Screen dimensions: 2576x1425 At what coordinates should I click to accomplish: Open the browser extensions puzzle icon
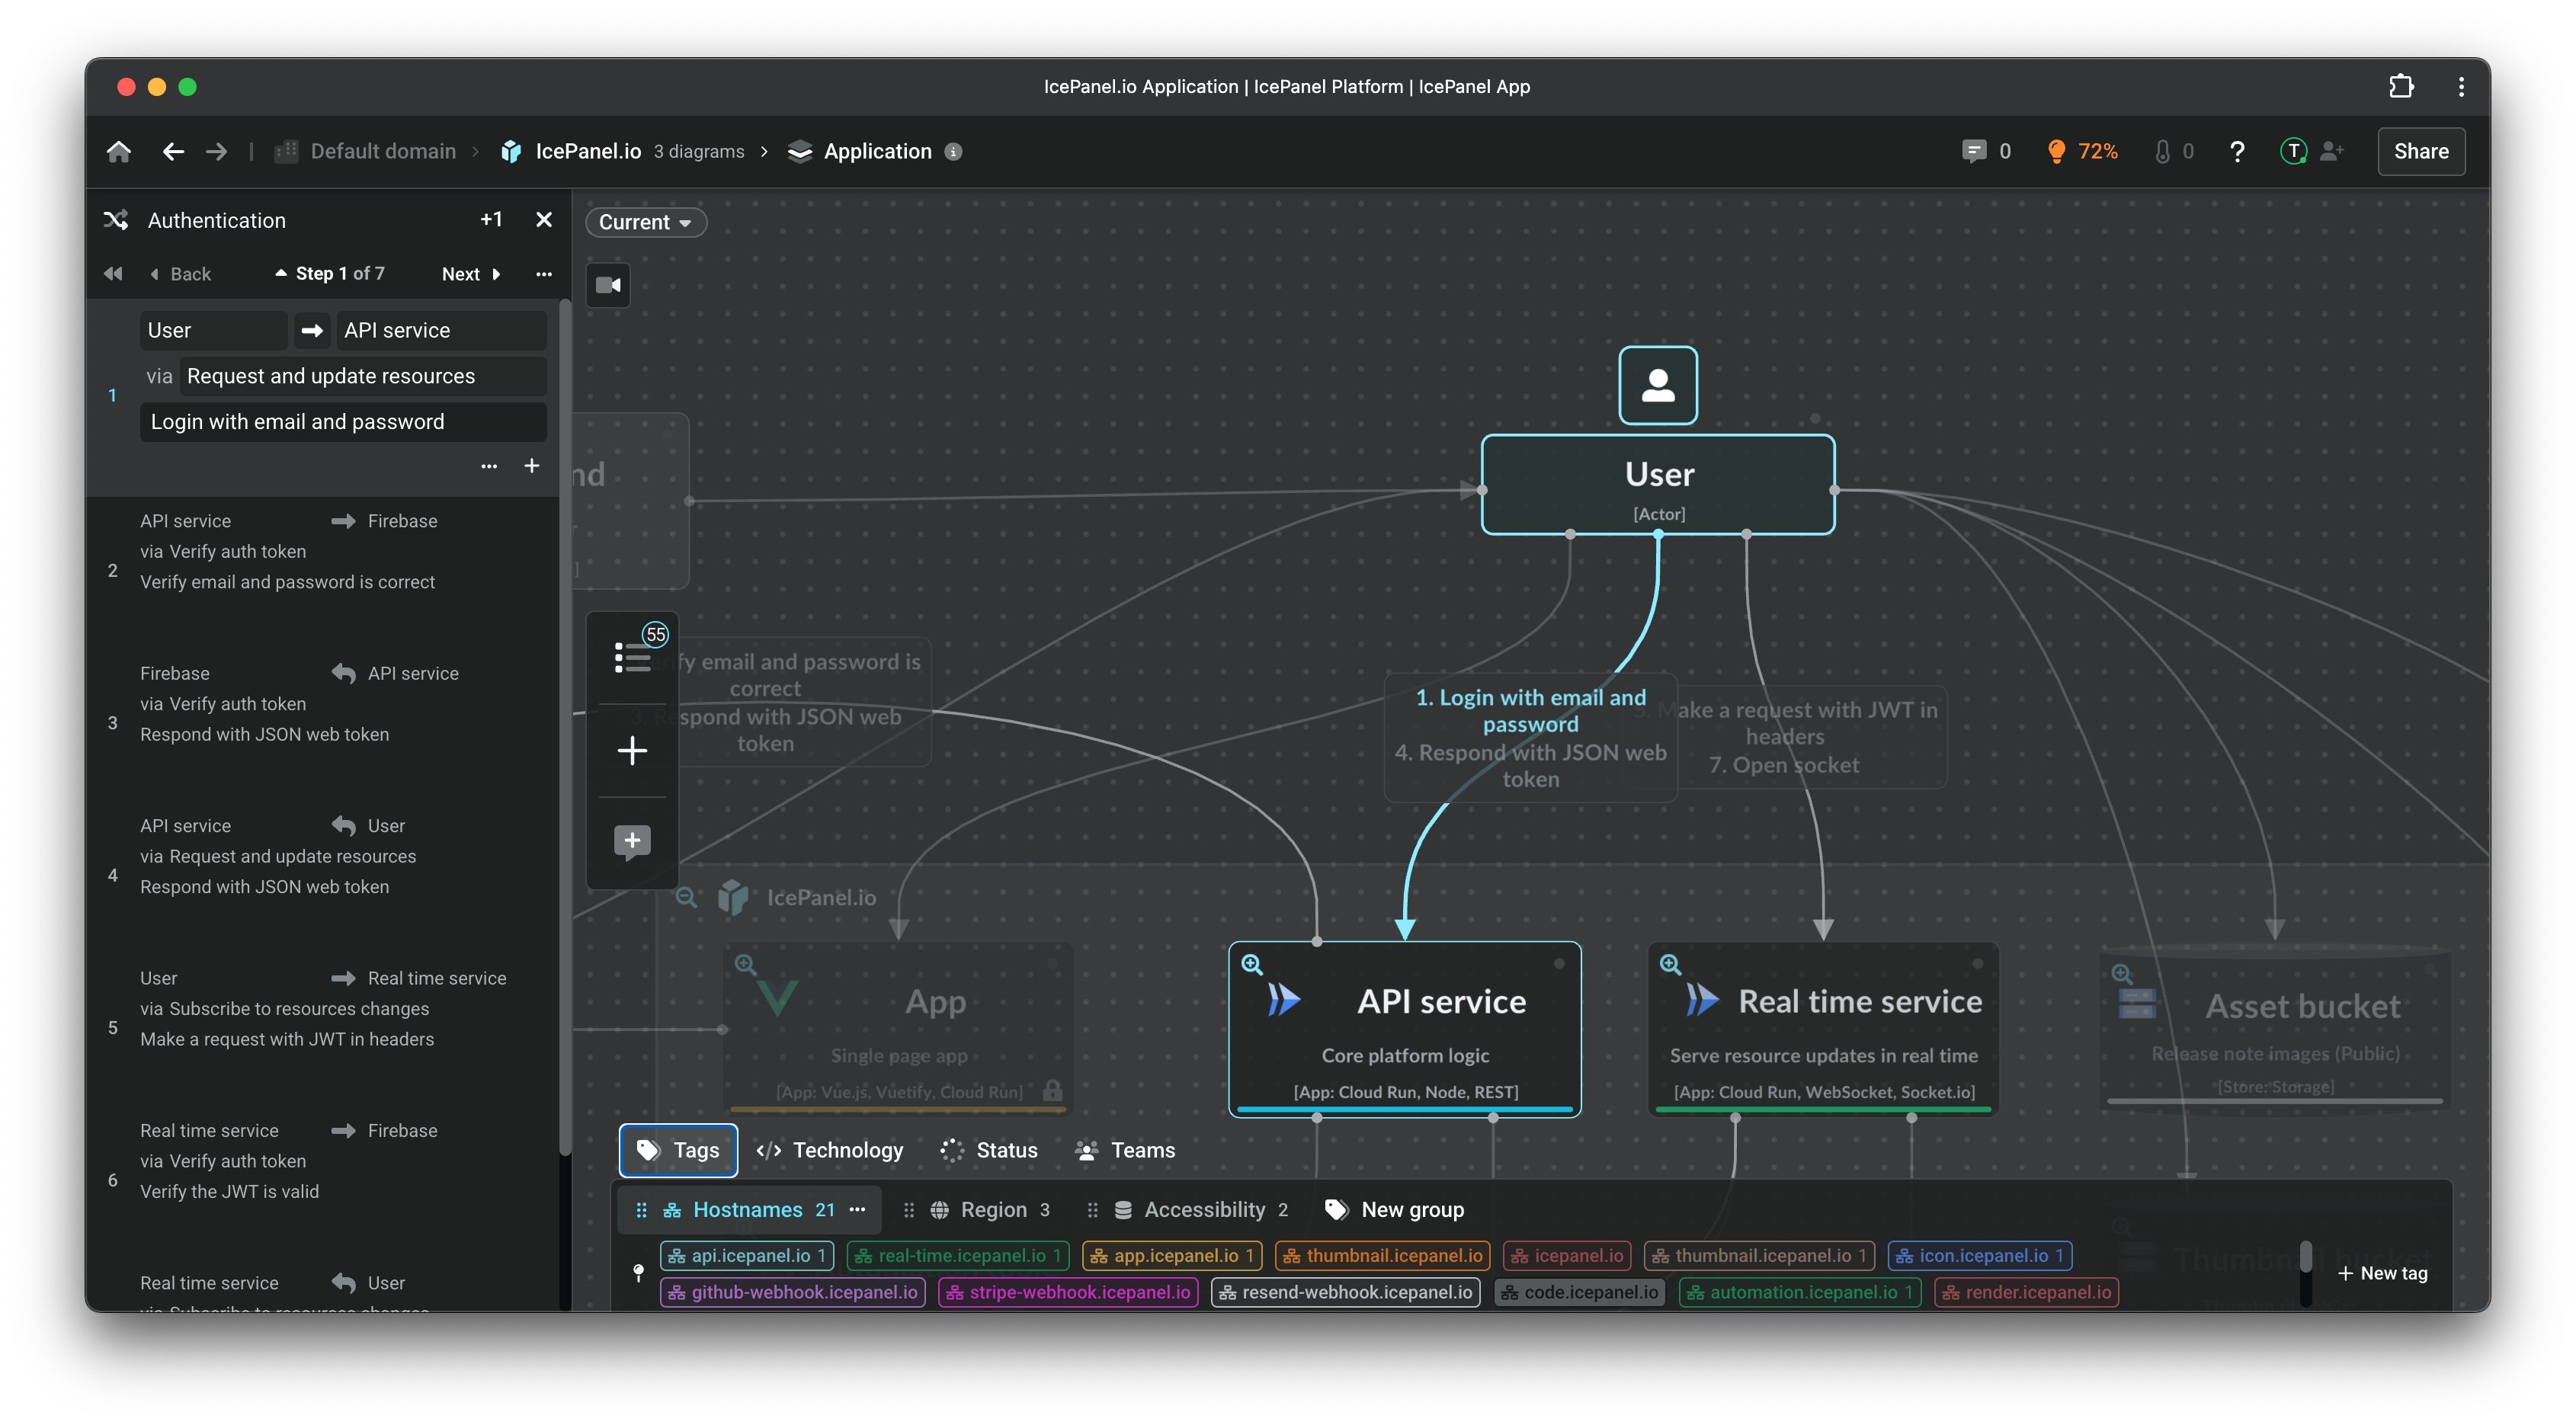pyautogui.click(x=2400, y=87)
